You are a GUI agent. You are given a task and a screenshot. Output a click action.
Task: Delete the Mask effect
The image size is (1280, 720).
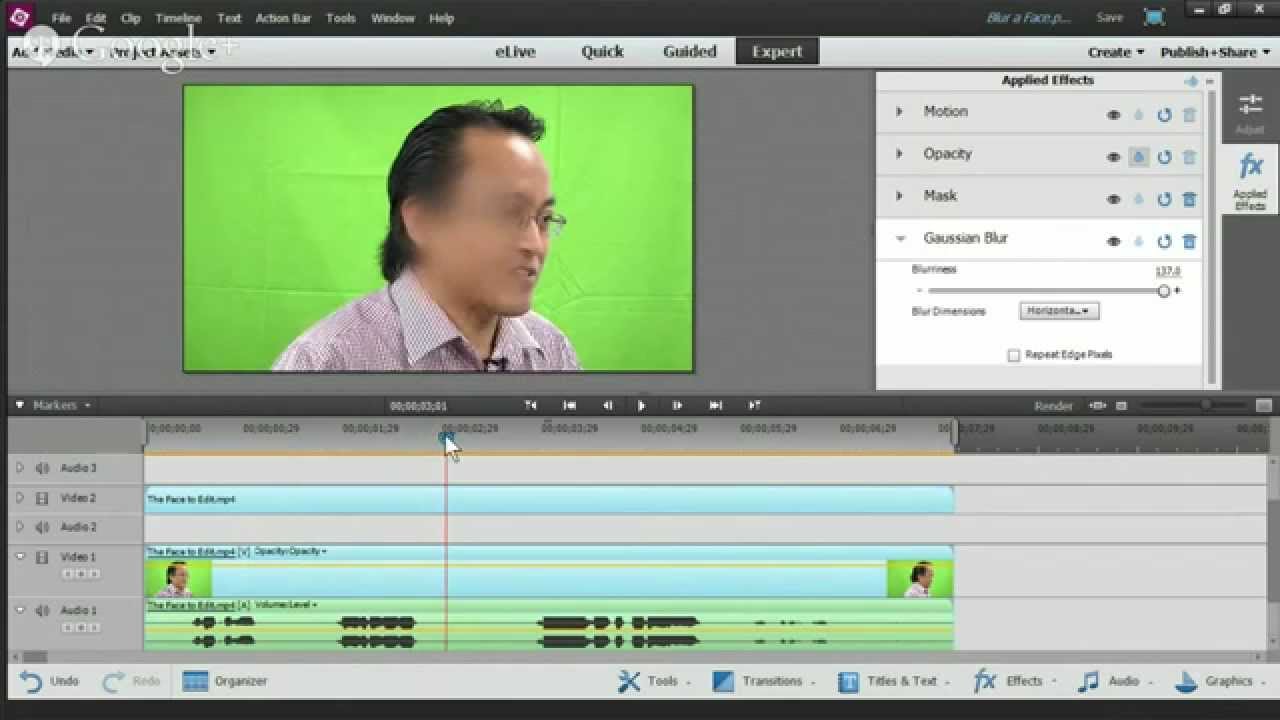1189,199
